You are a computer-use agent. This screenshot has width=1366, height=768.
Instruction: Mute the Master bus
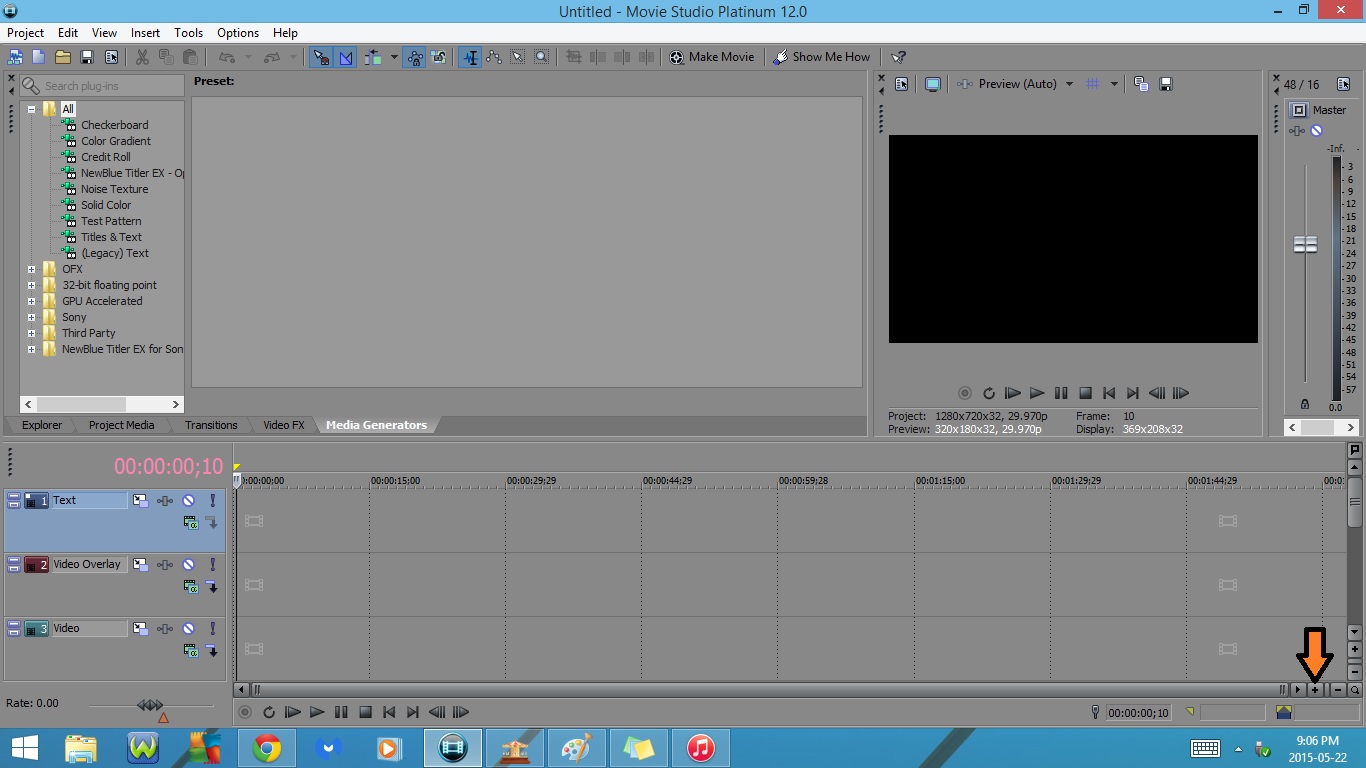[x=1317, y=131]
